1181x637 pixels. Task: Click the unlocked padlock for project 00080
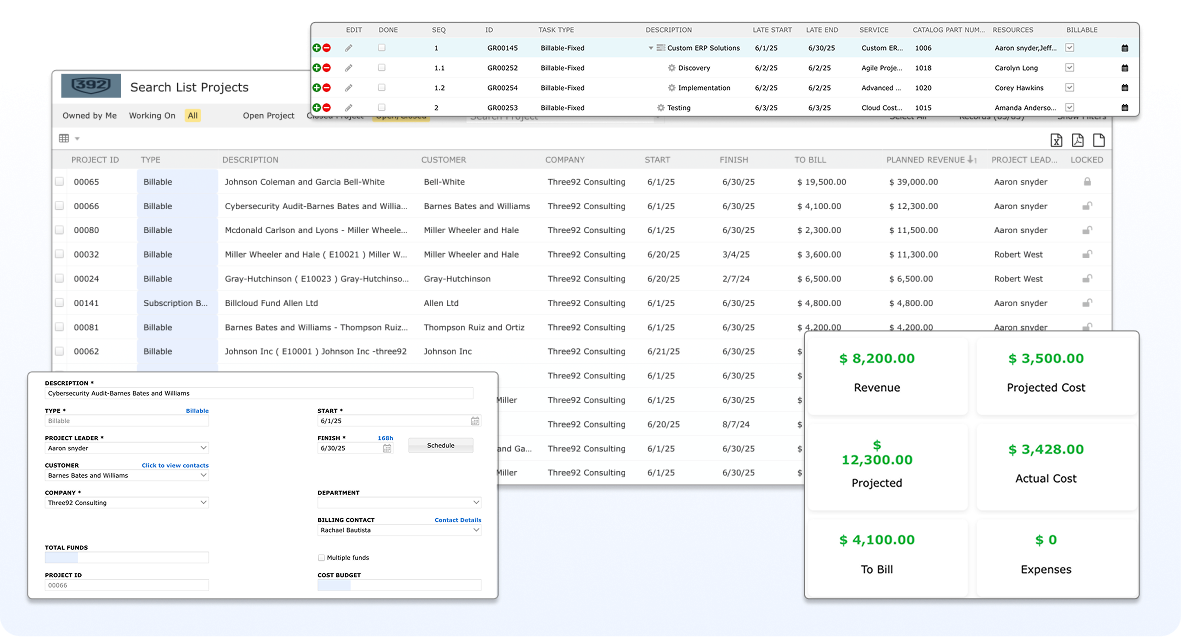tap(1087, 230)
